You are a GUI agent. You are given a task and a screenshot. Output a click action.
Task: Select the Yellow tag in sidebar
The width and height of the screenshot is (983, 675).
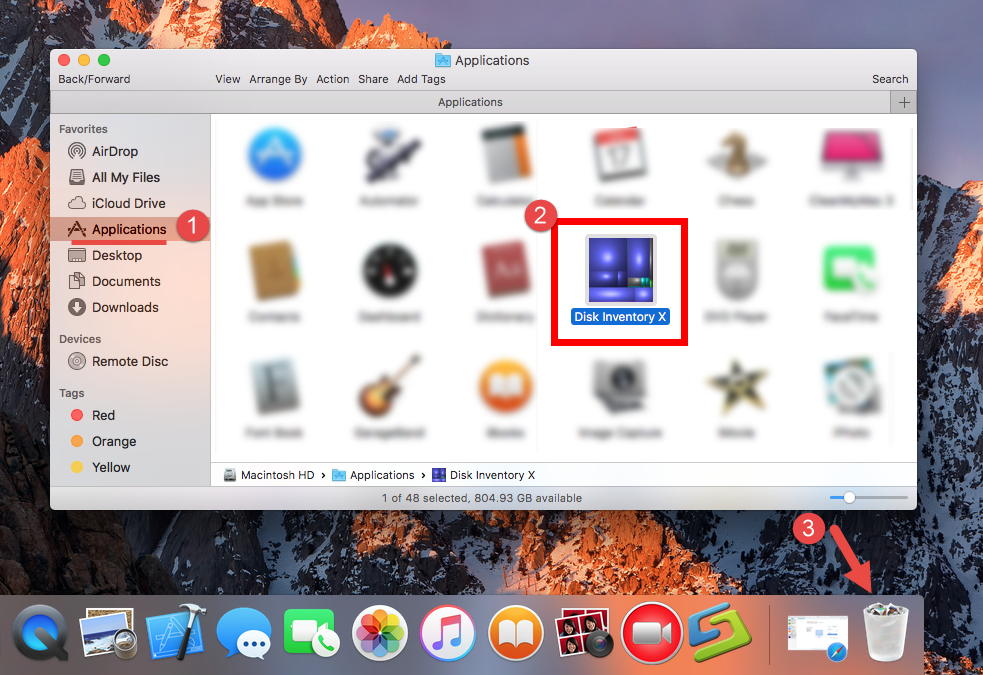tap(105, 467)
